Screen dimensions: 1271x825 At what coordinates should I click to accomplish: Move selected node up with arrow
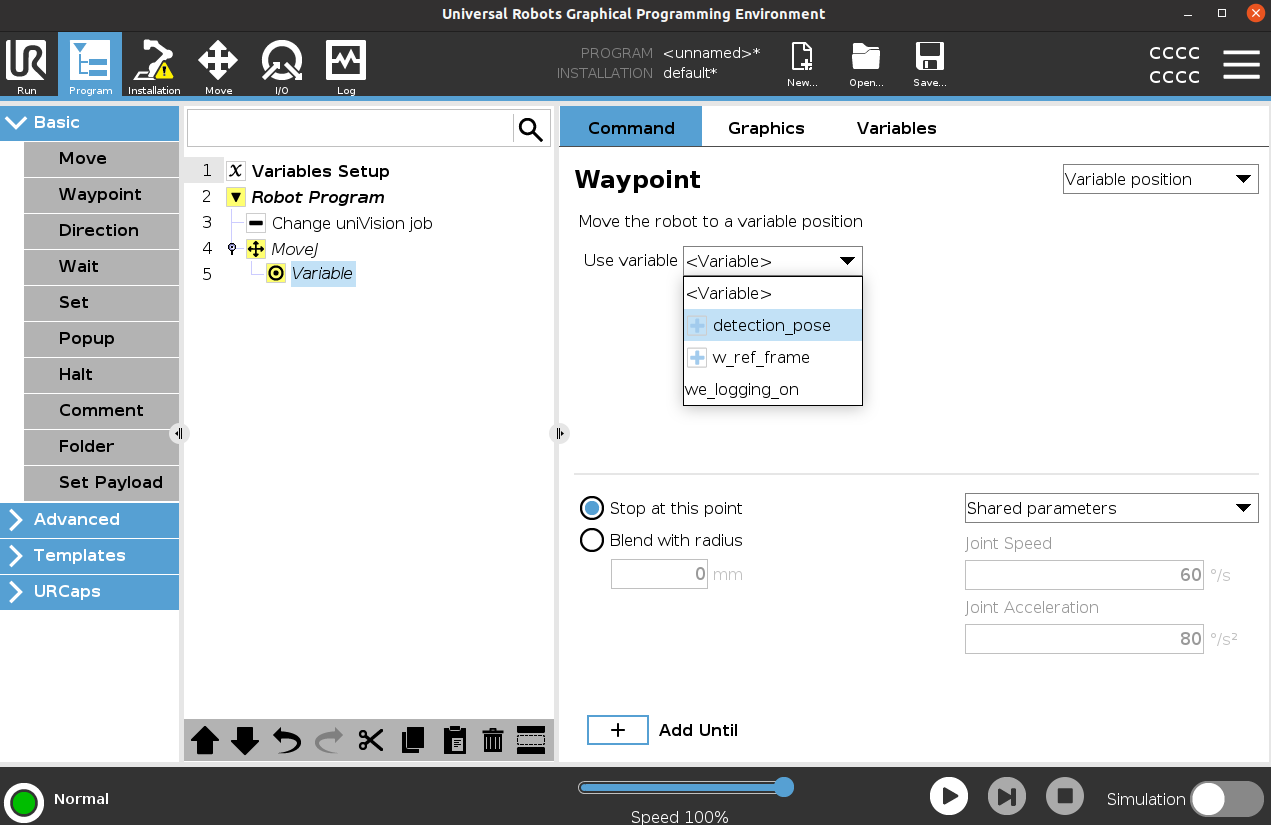pyautogui.click(x=205, y=741)
